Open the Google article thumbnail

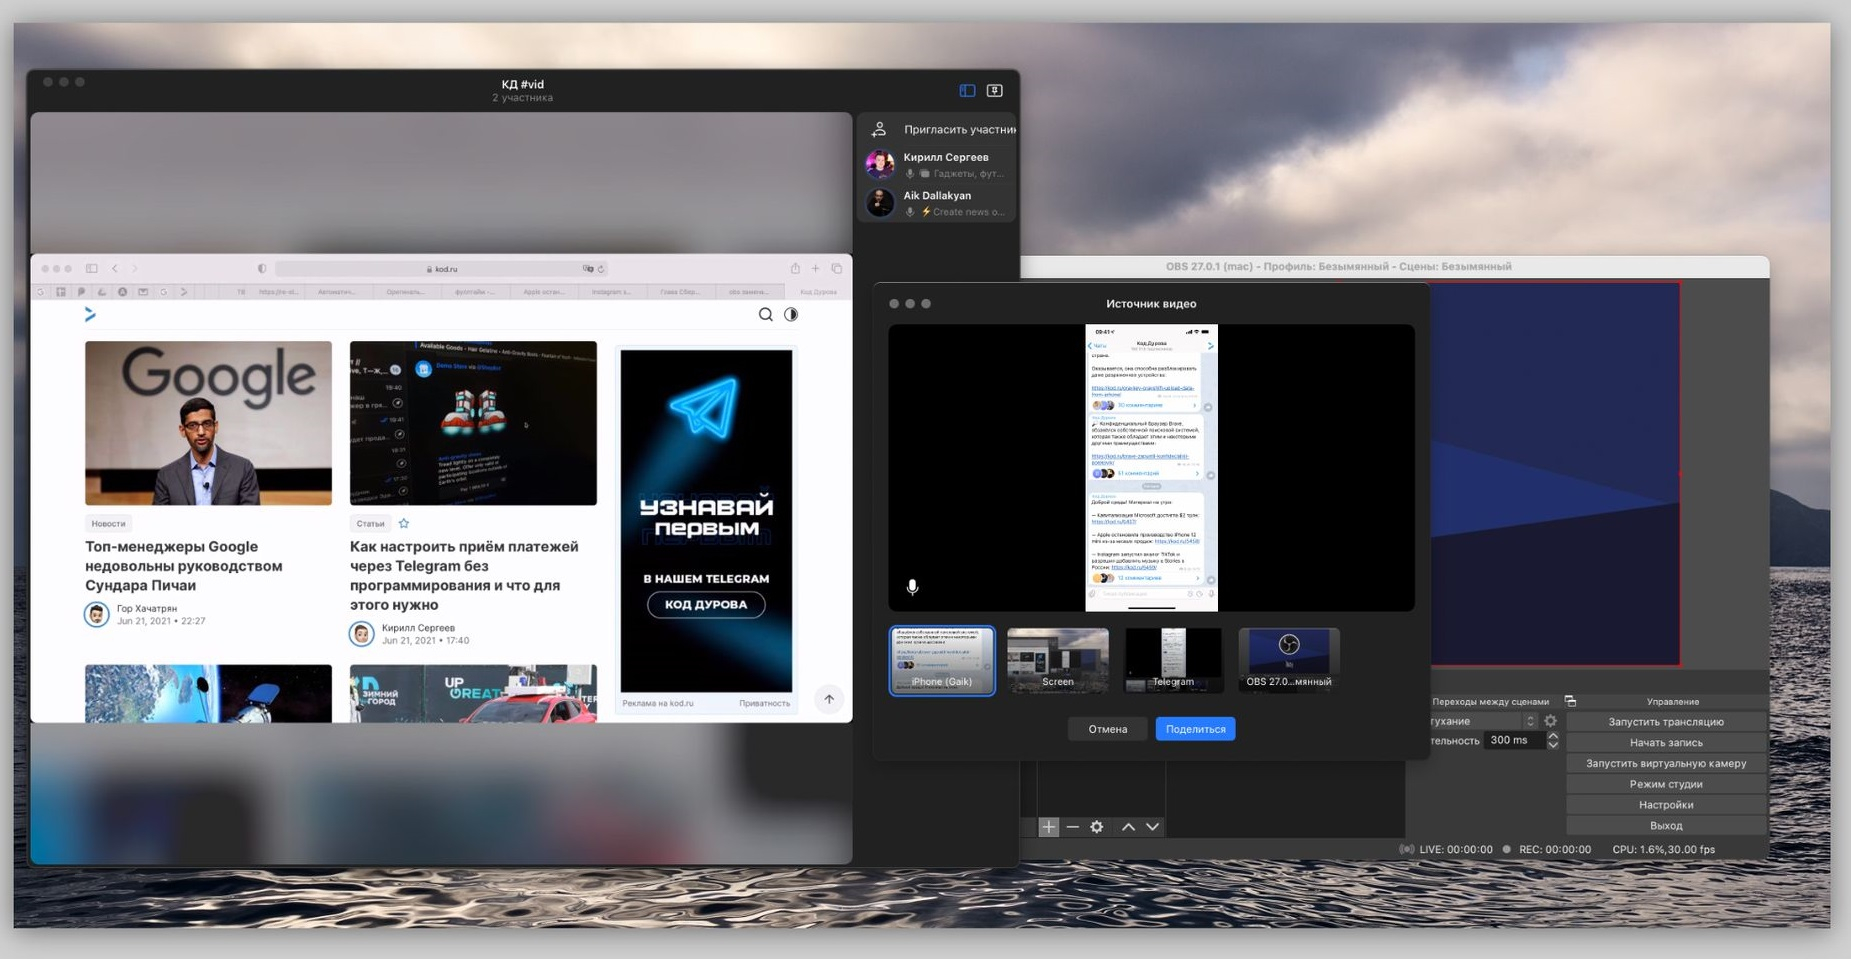(x=208, y=423)
